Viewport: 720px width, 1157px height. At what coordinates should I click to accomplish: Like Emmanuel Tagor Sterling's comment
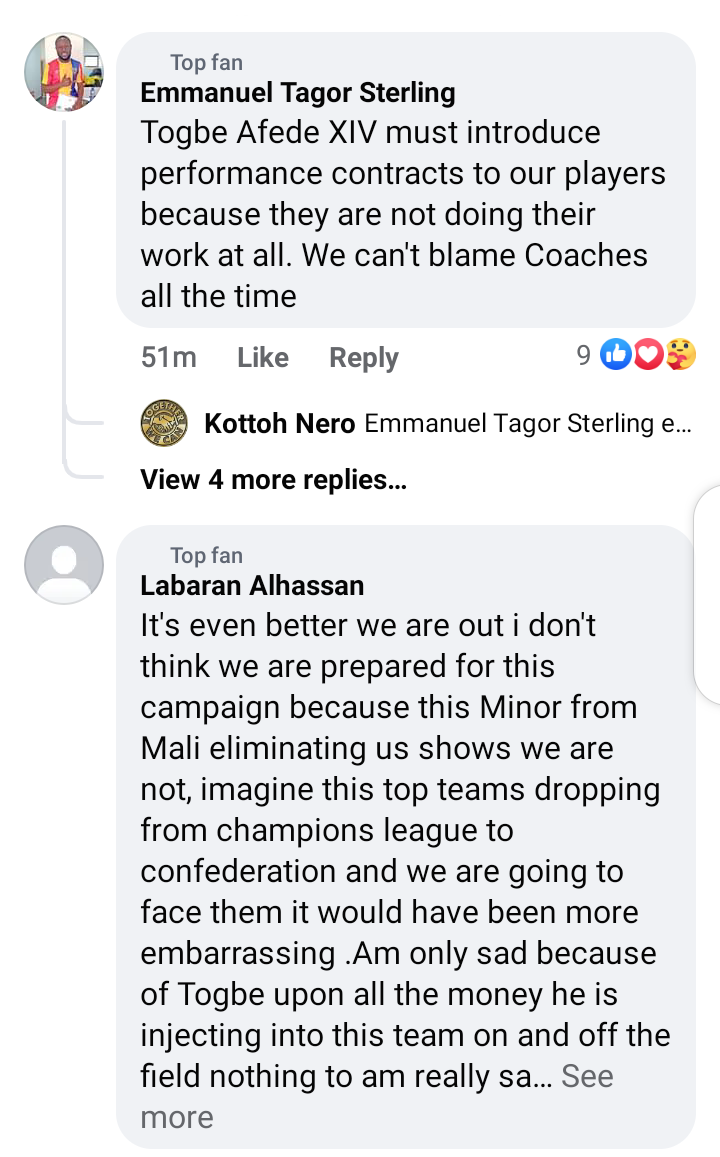[262, 357]
